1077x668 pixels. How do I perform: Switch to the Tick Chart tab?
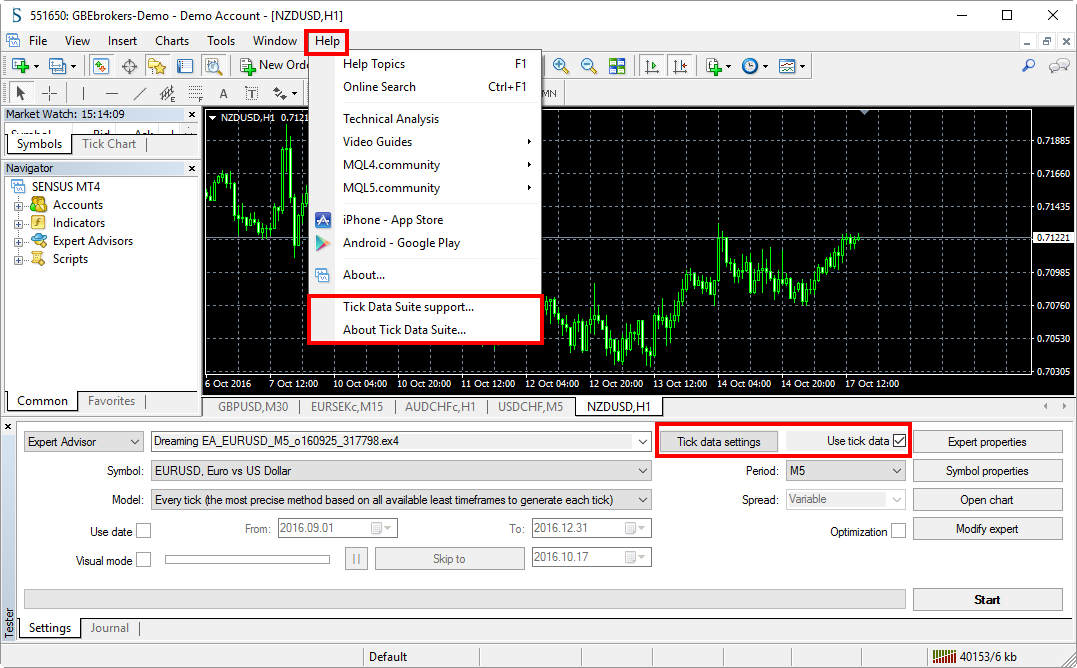(x=109, y=143)
